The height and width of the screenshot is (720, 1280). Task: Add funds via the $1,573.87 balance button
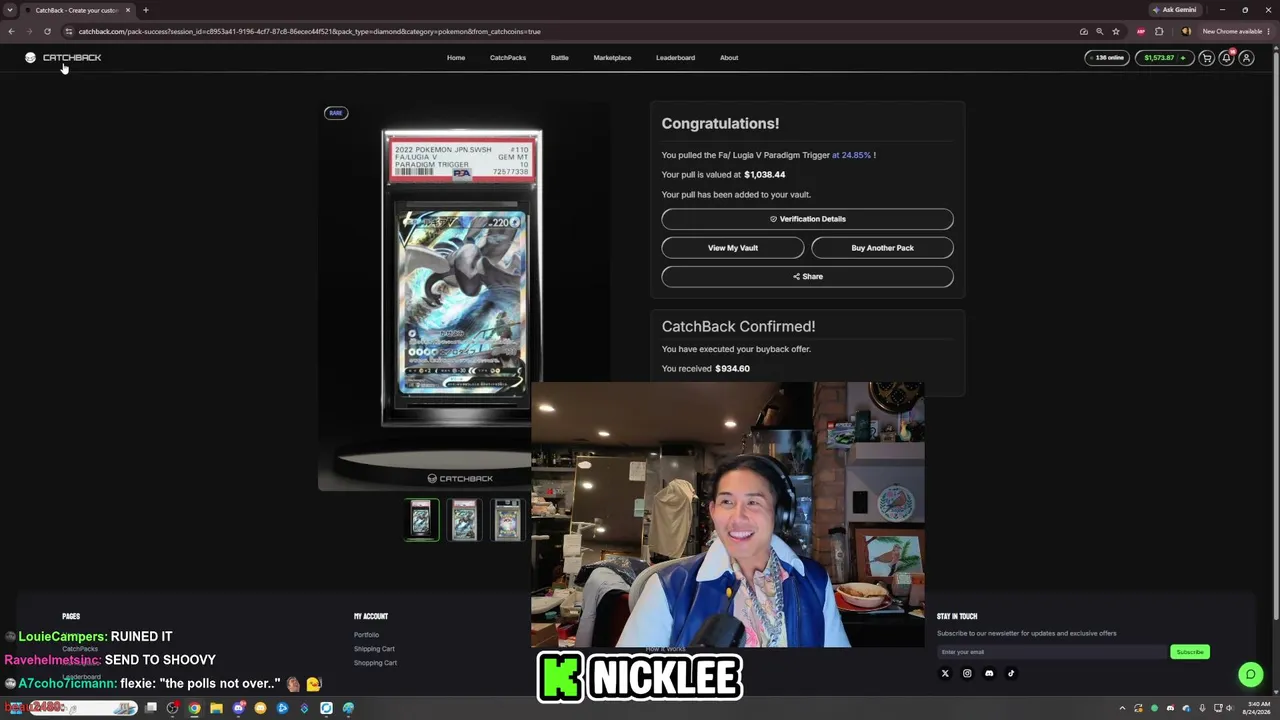[x=1164, y=58]
